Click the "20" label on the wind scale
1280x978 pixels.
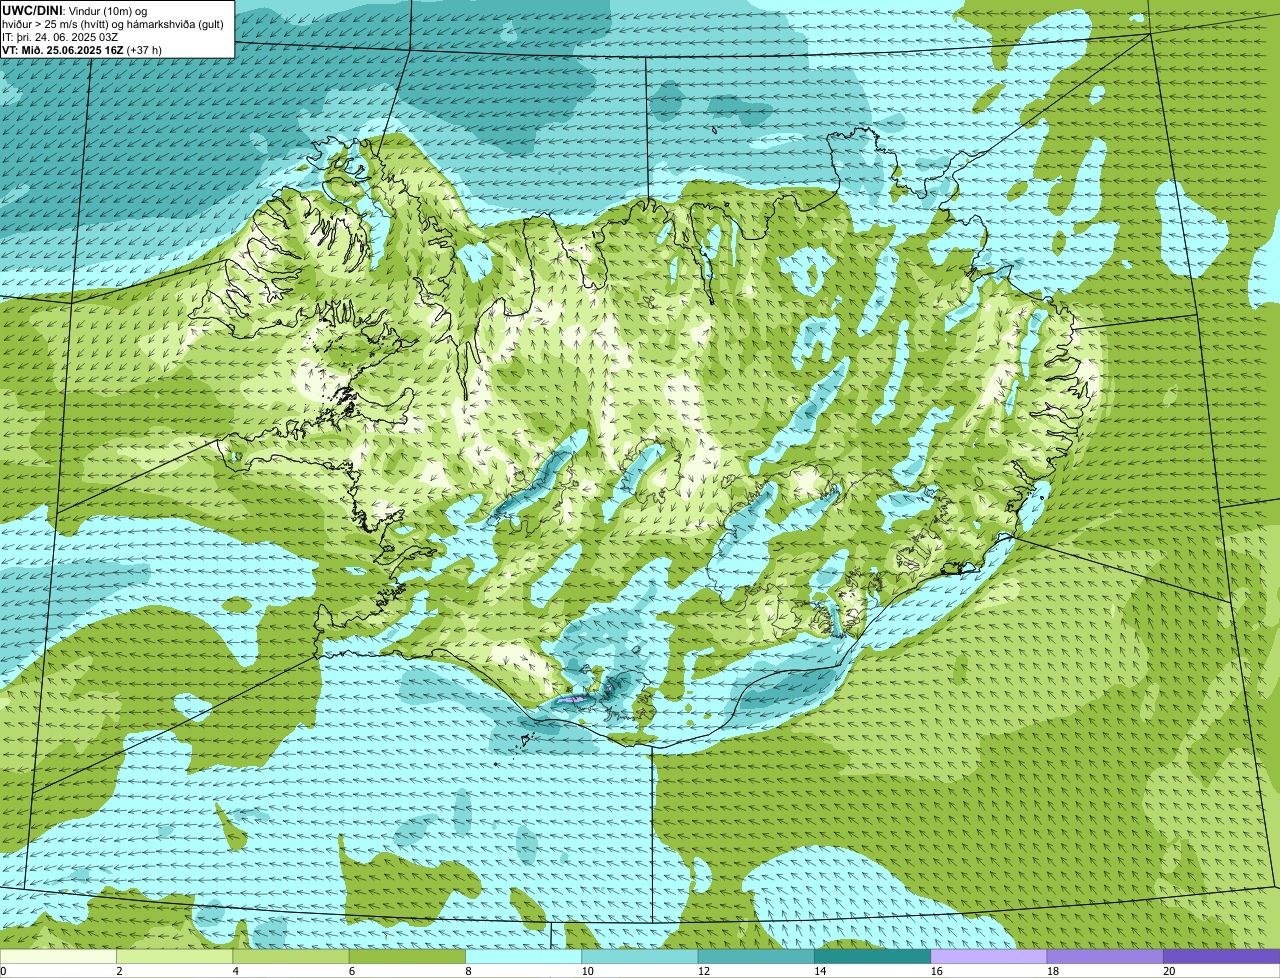1169,971
